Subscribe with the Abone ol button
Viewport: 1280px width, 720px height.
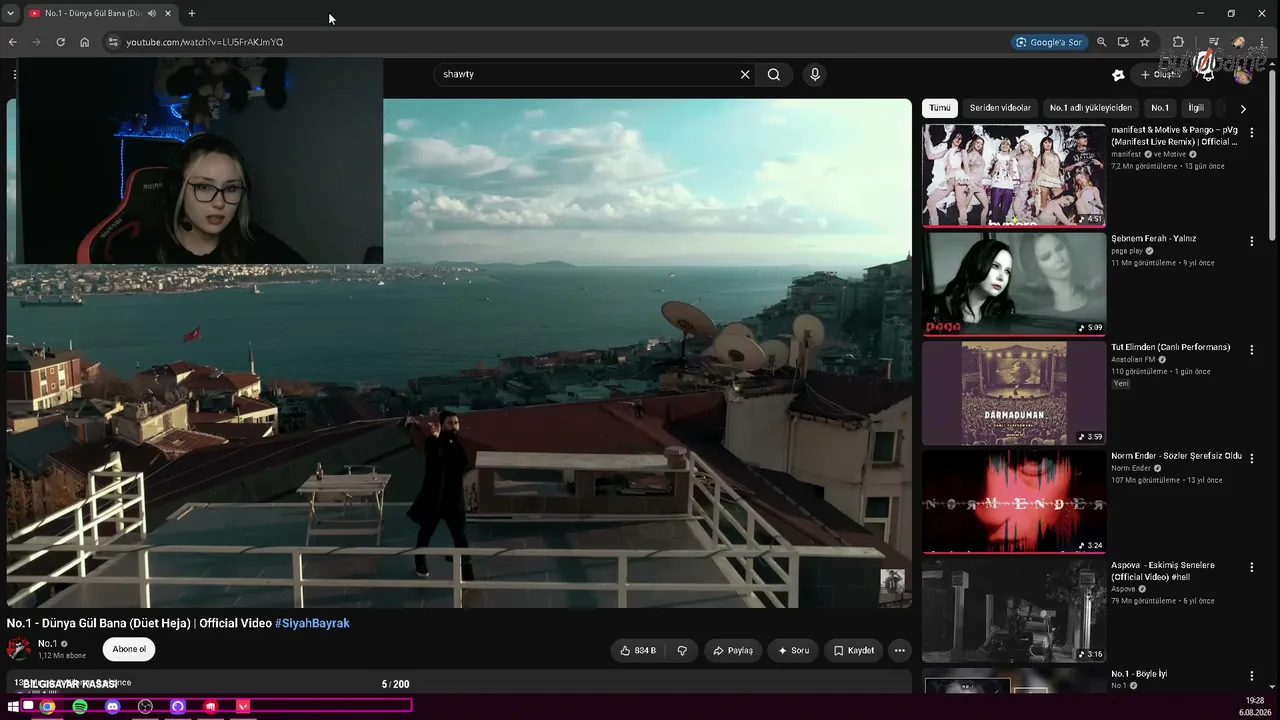coord(129,649)
